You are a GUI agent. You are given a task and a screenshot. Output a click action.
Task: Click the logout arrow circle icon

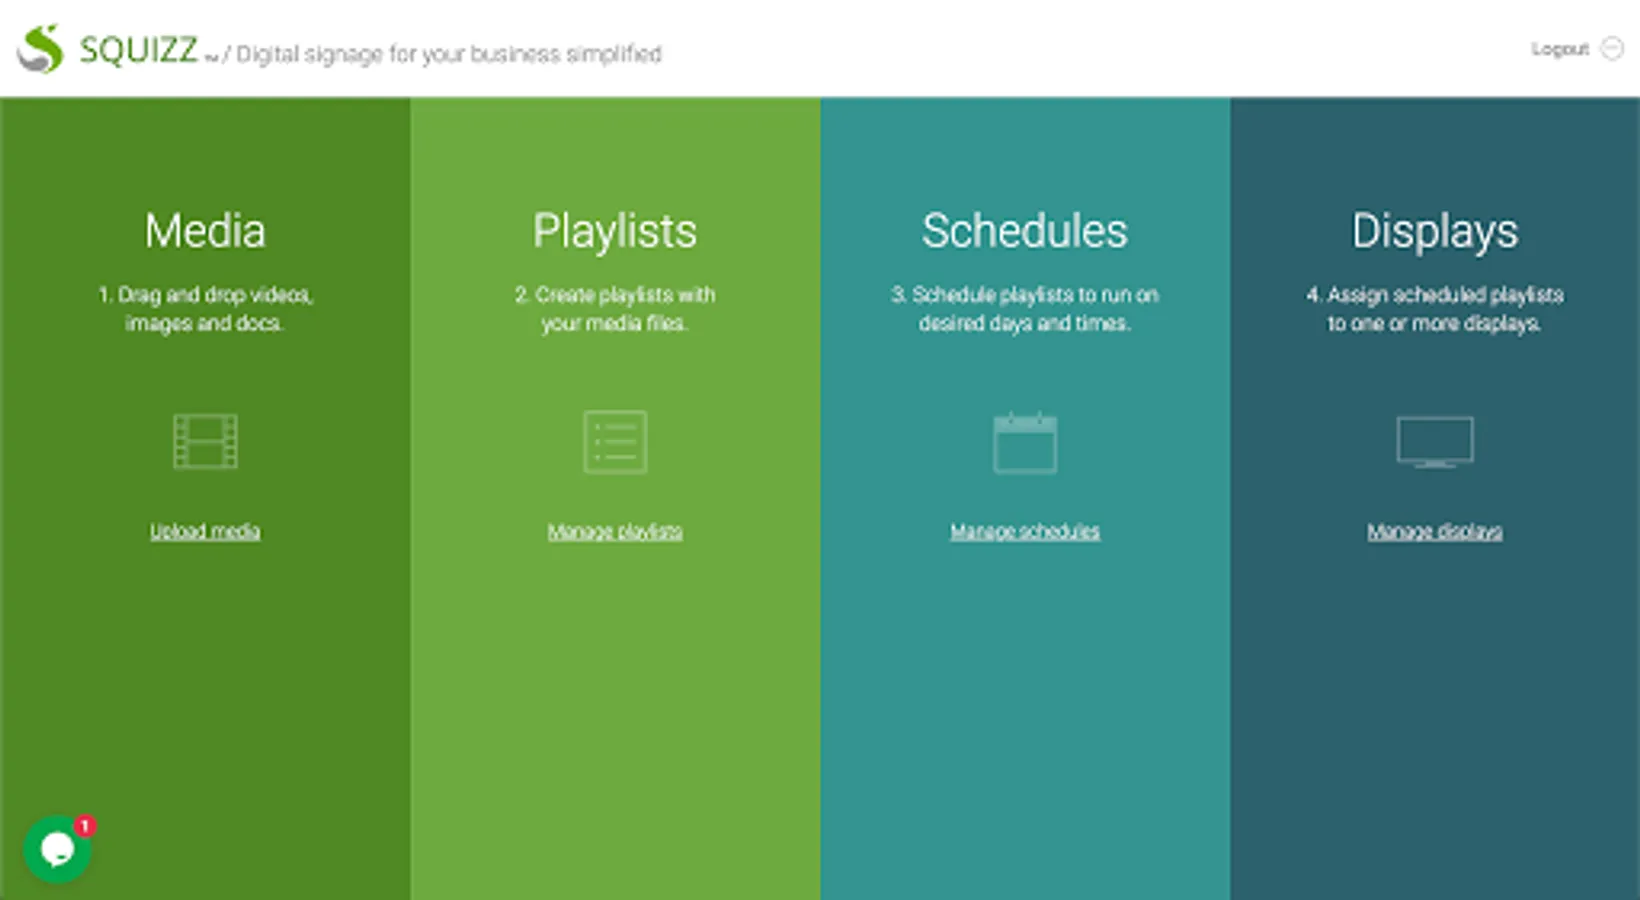tap(1612, 49)
